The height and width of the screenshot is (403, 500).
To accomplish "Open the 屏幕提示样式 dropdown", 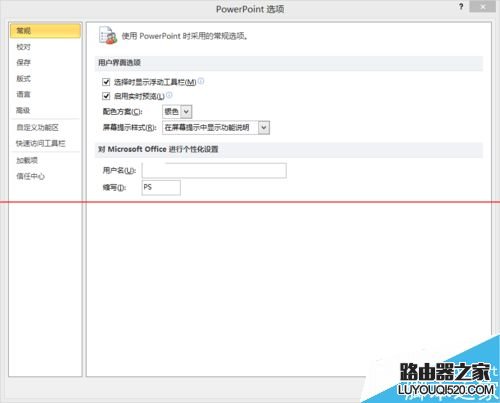I will pyautogui.click(x=216, y=128).
